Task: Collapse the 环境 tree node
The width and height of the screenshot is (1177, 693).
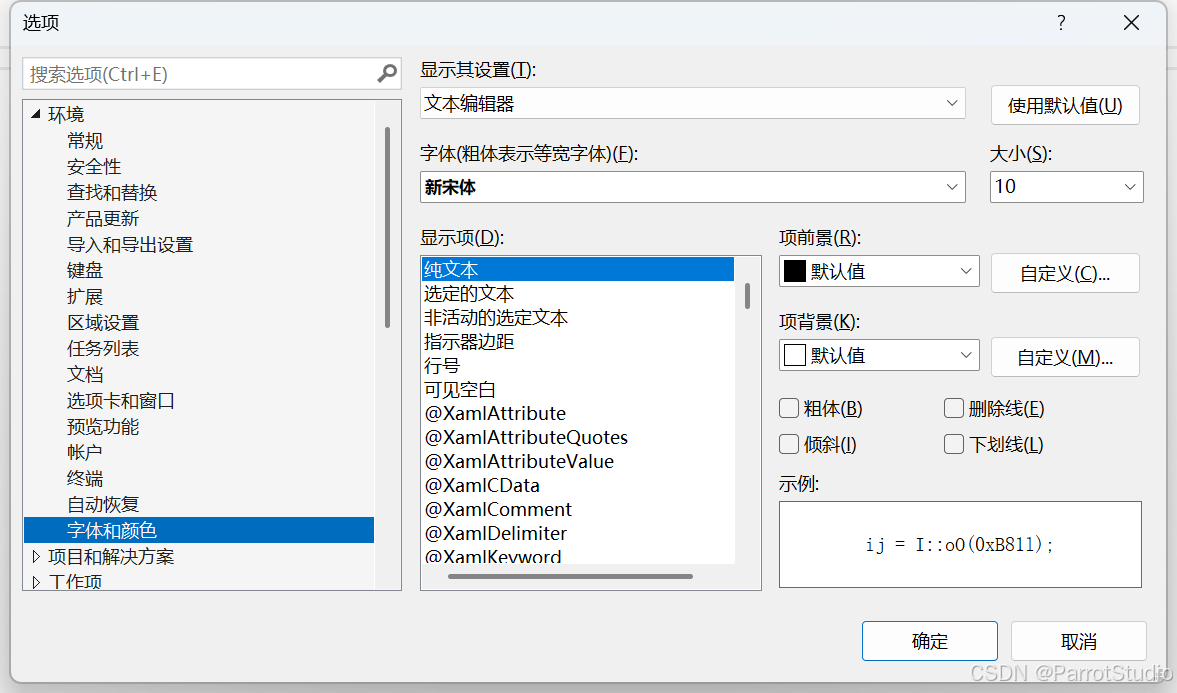Action: point(35,114)
